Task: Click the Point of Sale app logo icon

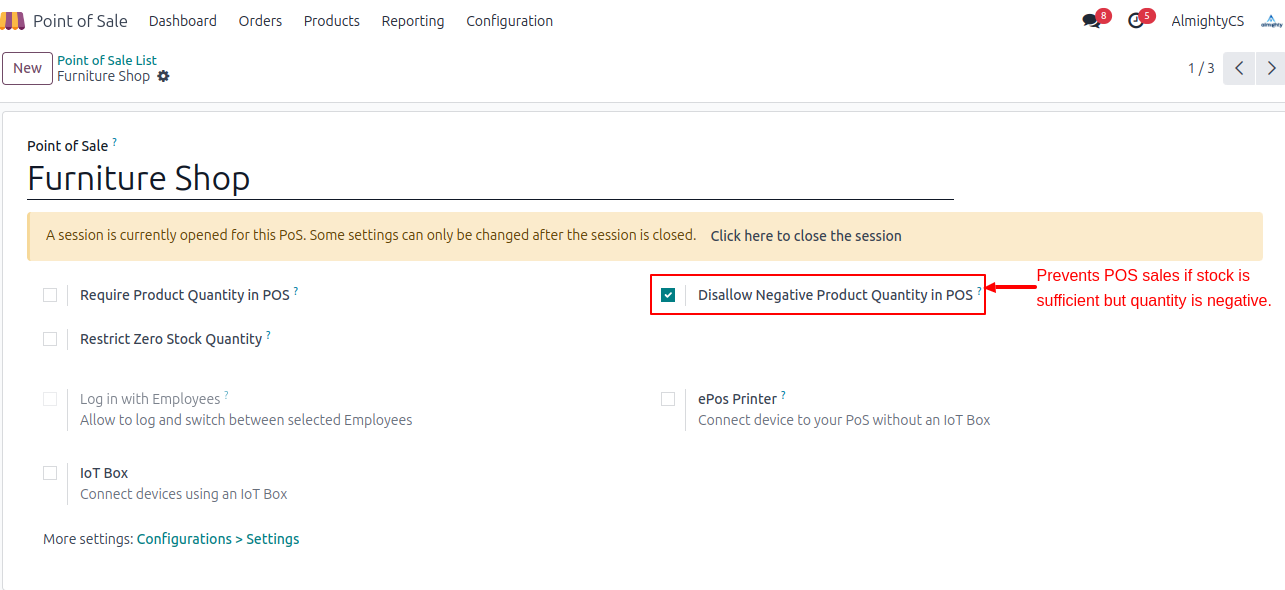Action: point(13,21)
